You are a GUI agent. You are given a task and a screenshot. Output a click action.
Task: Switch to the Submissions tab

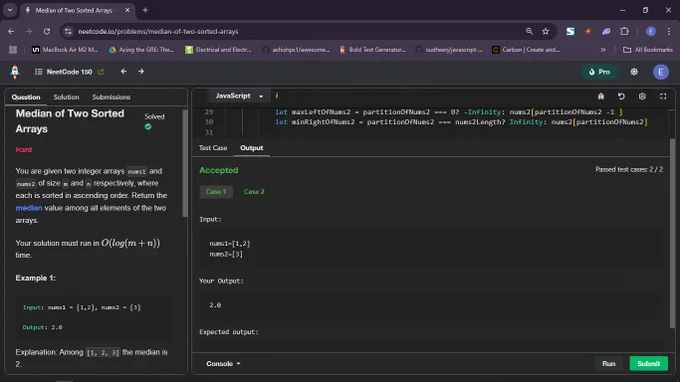click(x=111, y=97)
